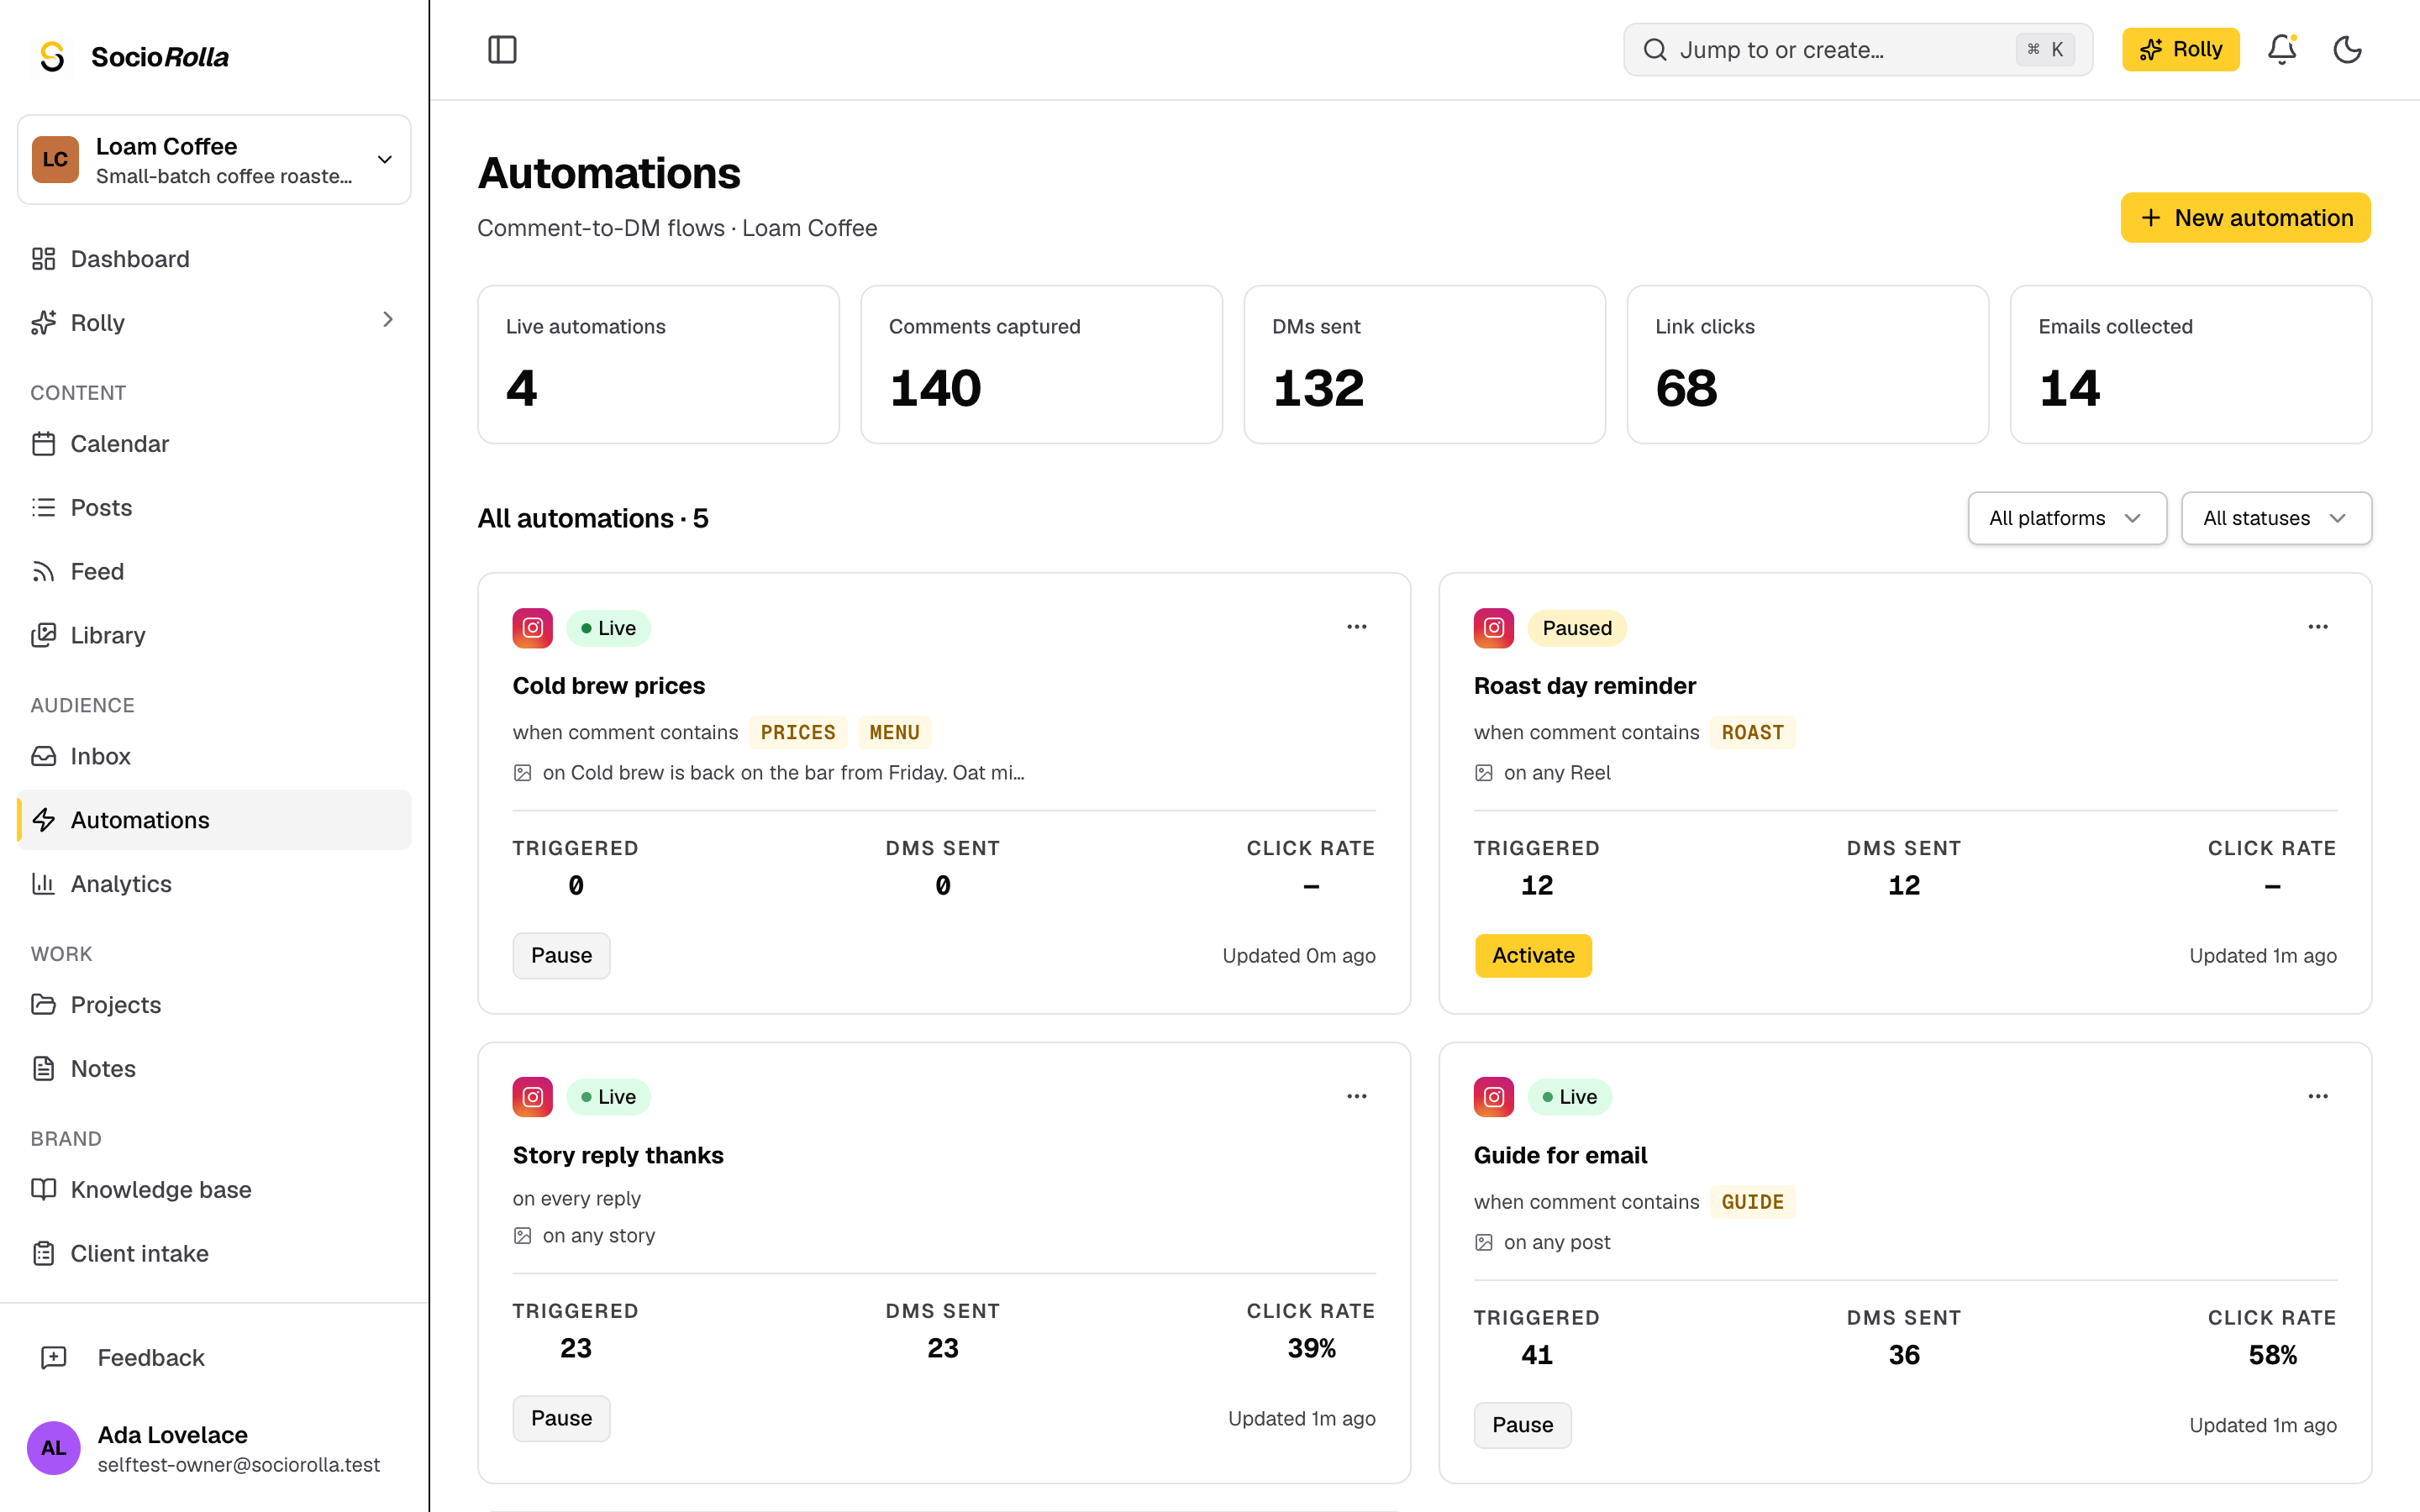
Task: Switch to dark mode with the moon icon
Action: coord(2347,50)
